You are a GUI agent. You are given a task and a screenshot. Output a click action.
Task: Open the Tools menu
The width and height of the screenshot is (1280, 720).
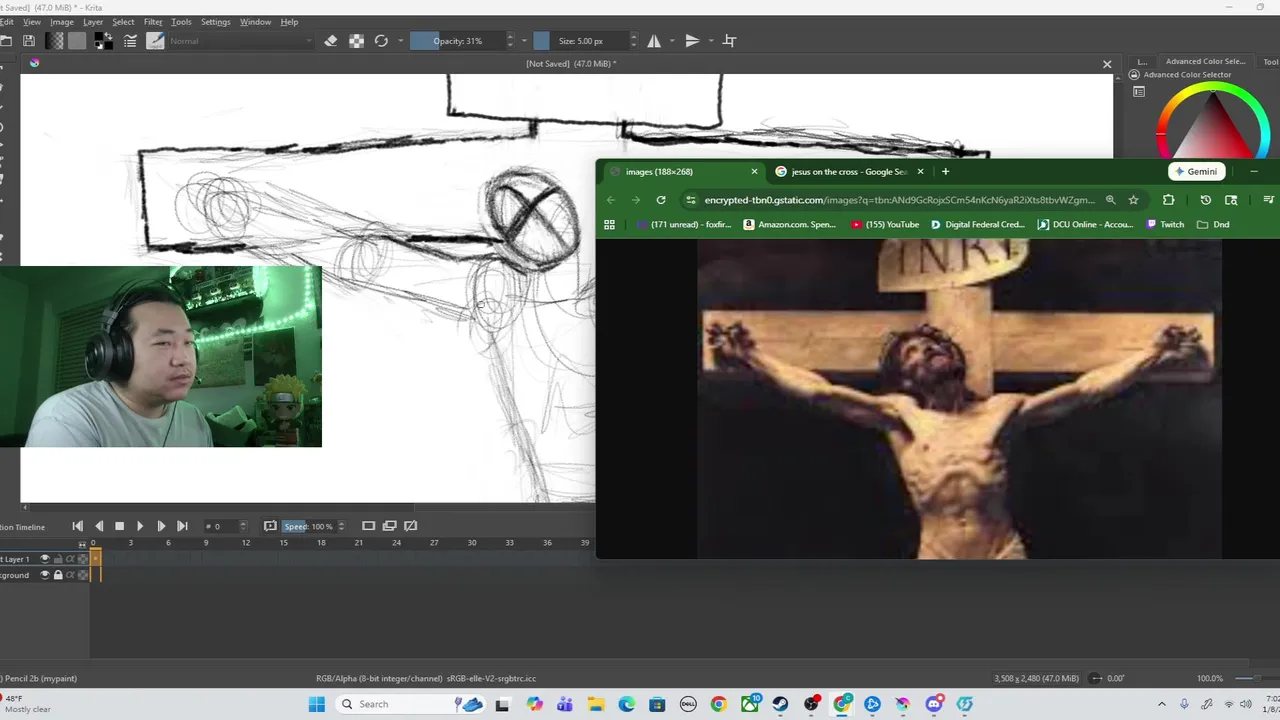click(x=181, y=22)
